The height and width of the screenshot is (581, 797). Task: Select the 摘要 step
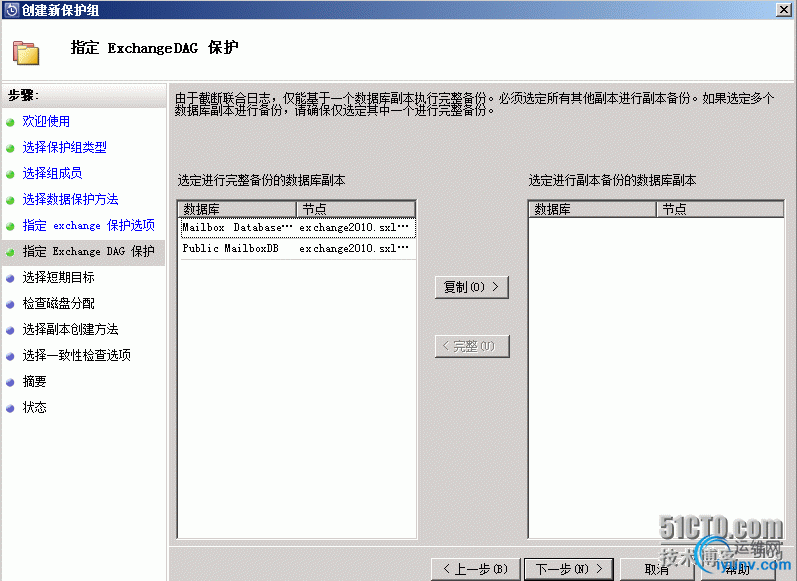point(34,381)
